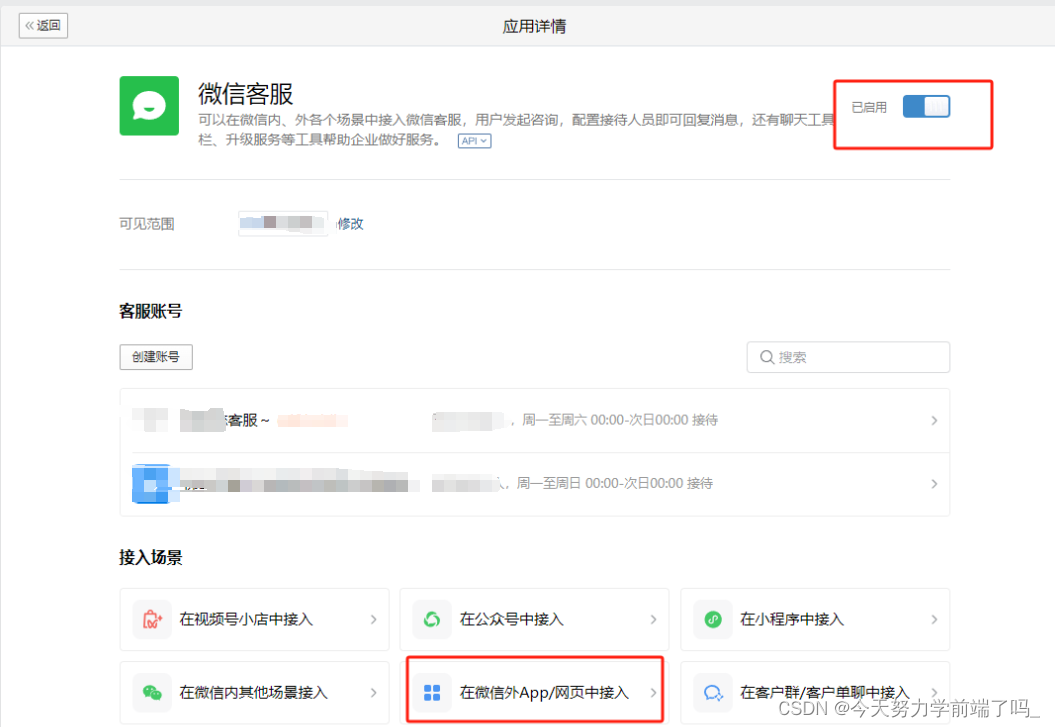The width and height of the screenshot is (1055, 727).
Task: Click the 可见范围 label
Action: [147, 224]
